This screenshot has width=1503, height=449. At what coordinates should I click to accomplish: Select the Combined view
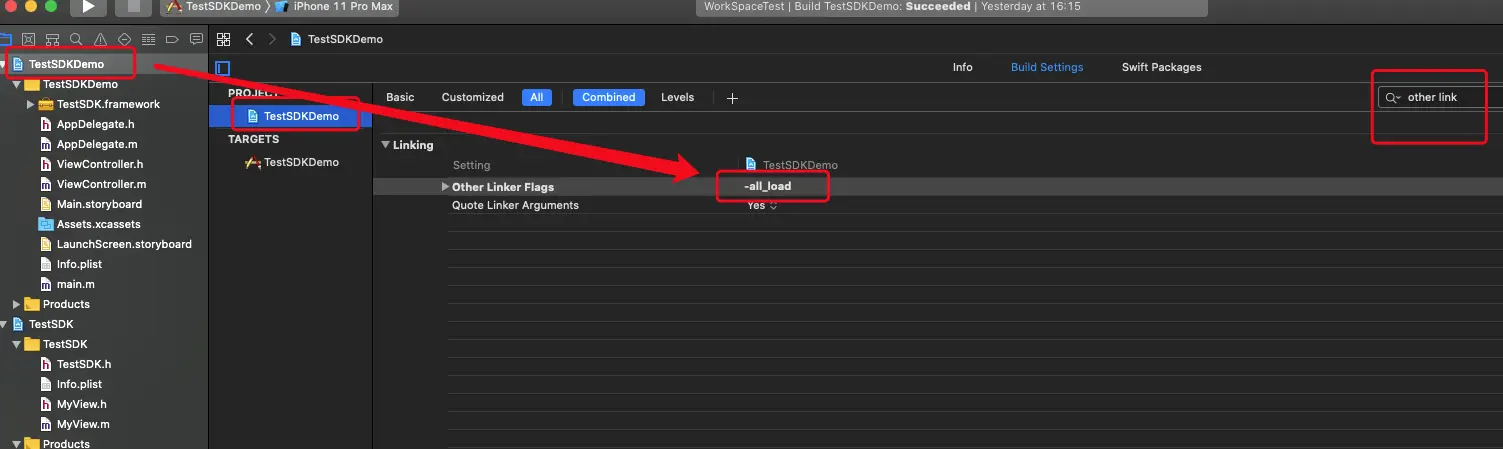point(609,97)
